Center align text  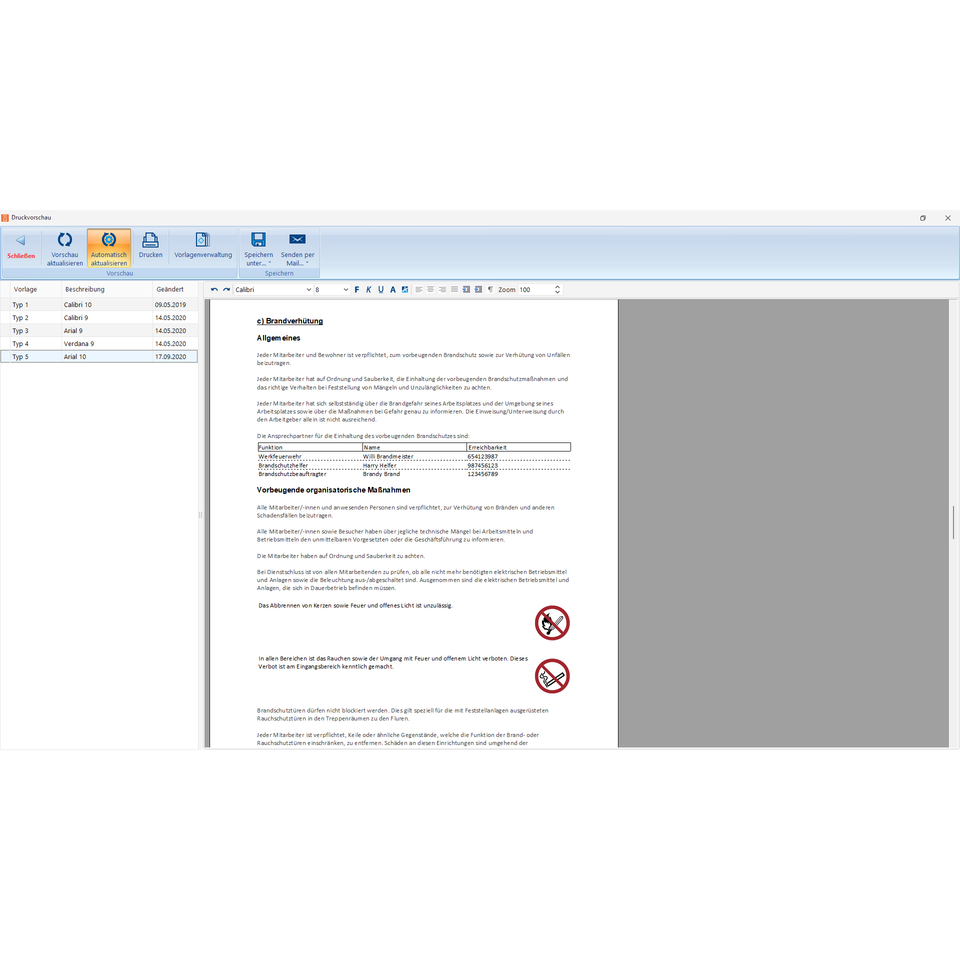[430, 290]
